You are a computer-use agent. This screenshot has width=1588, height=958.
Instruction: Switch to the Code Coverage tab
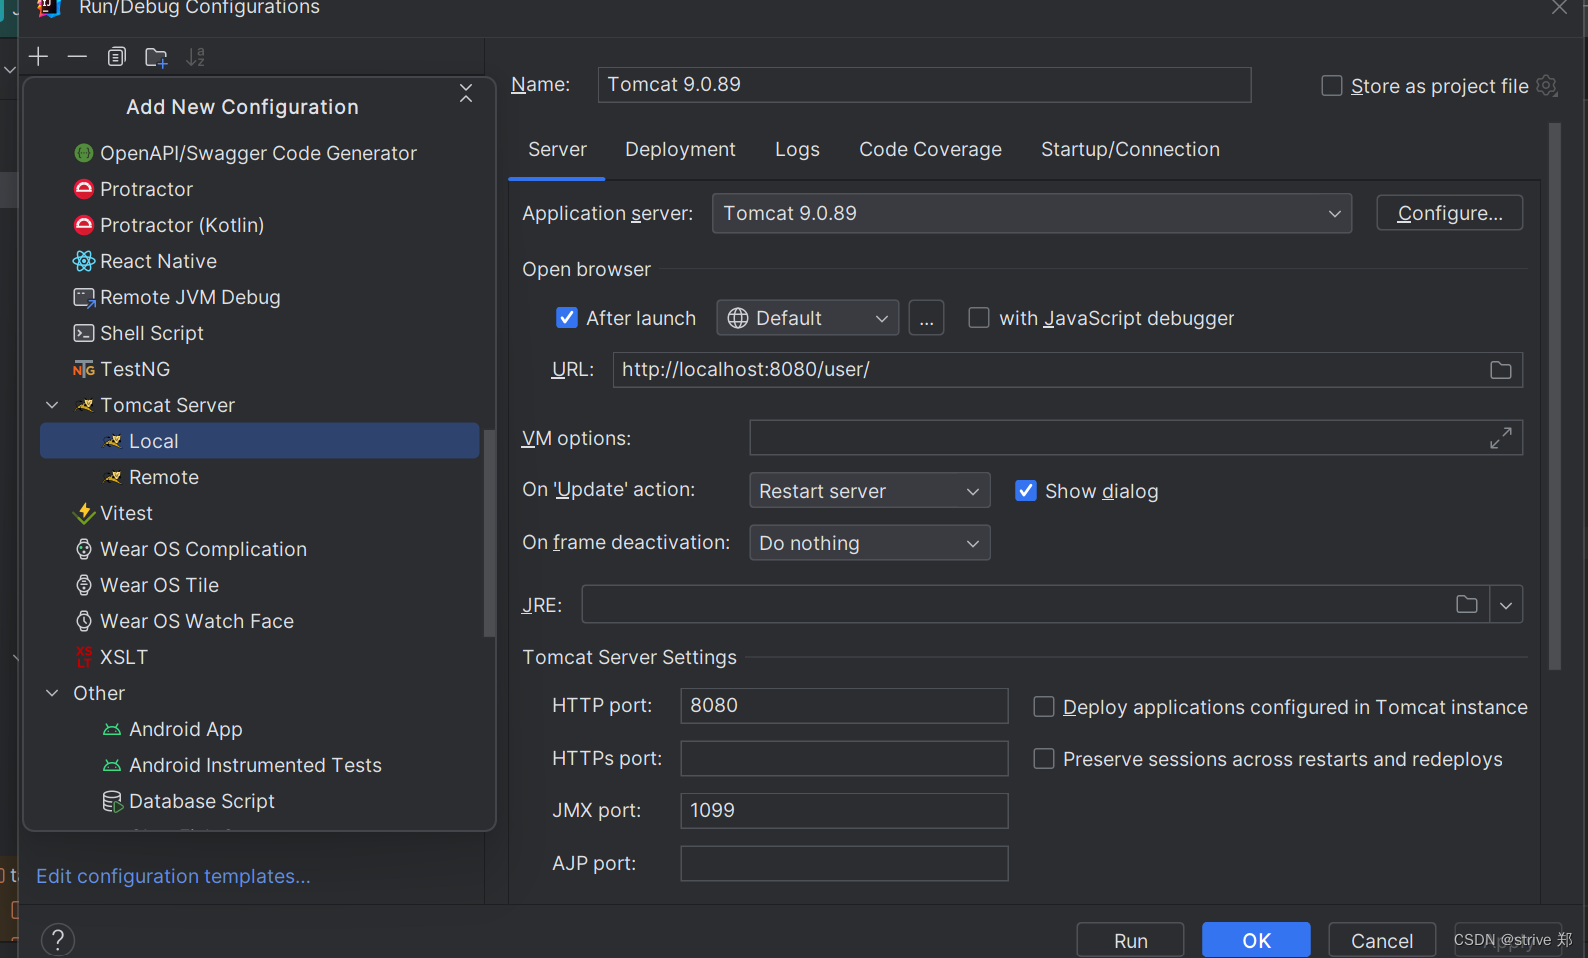930,149
